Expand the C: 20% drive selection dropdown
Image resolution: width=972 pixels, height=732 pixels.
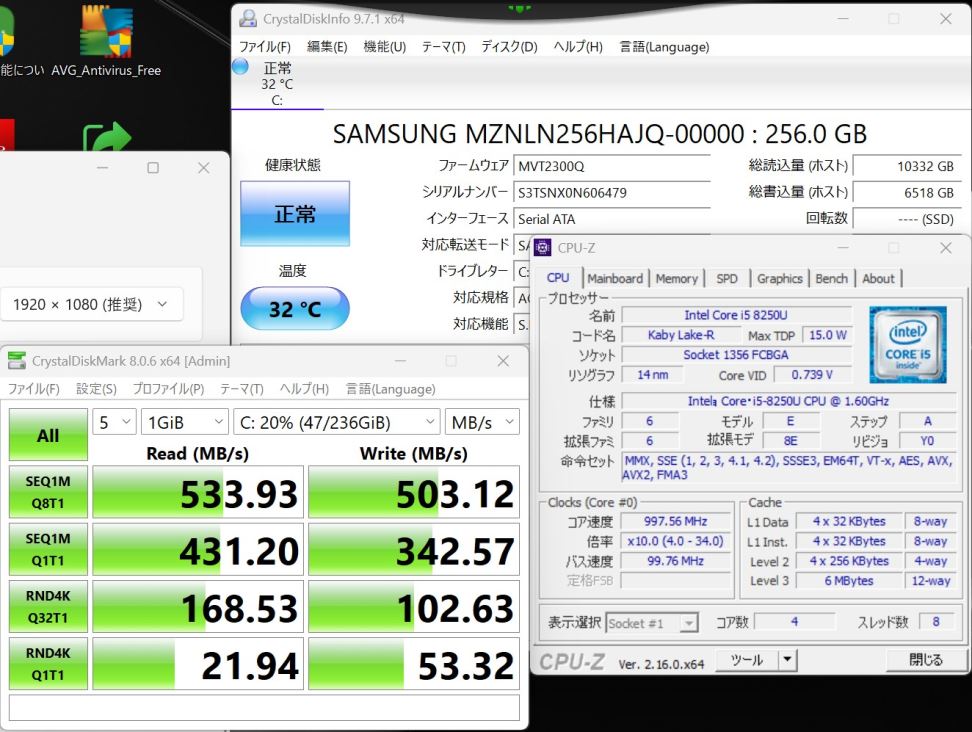[336, 422]
